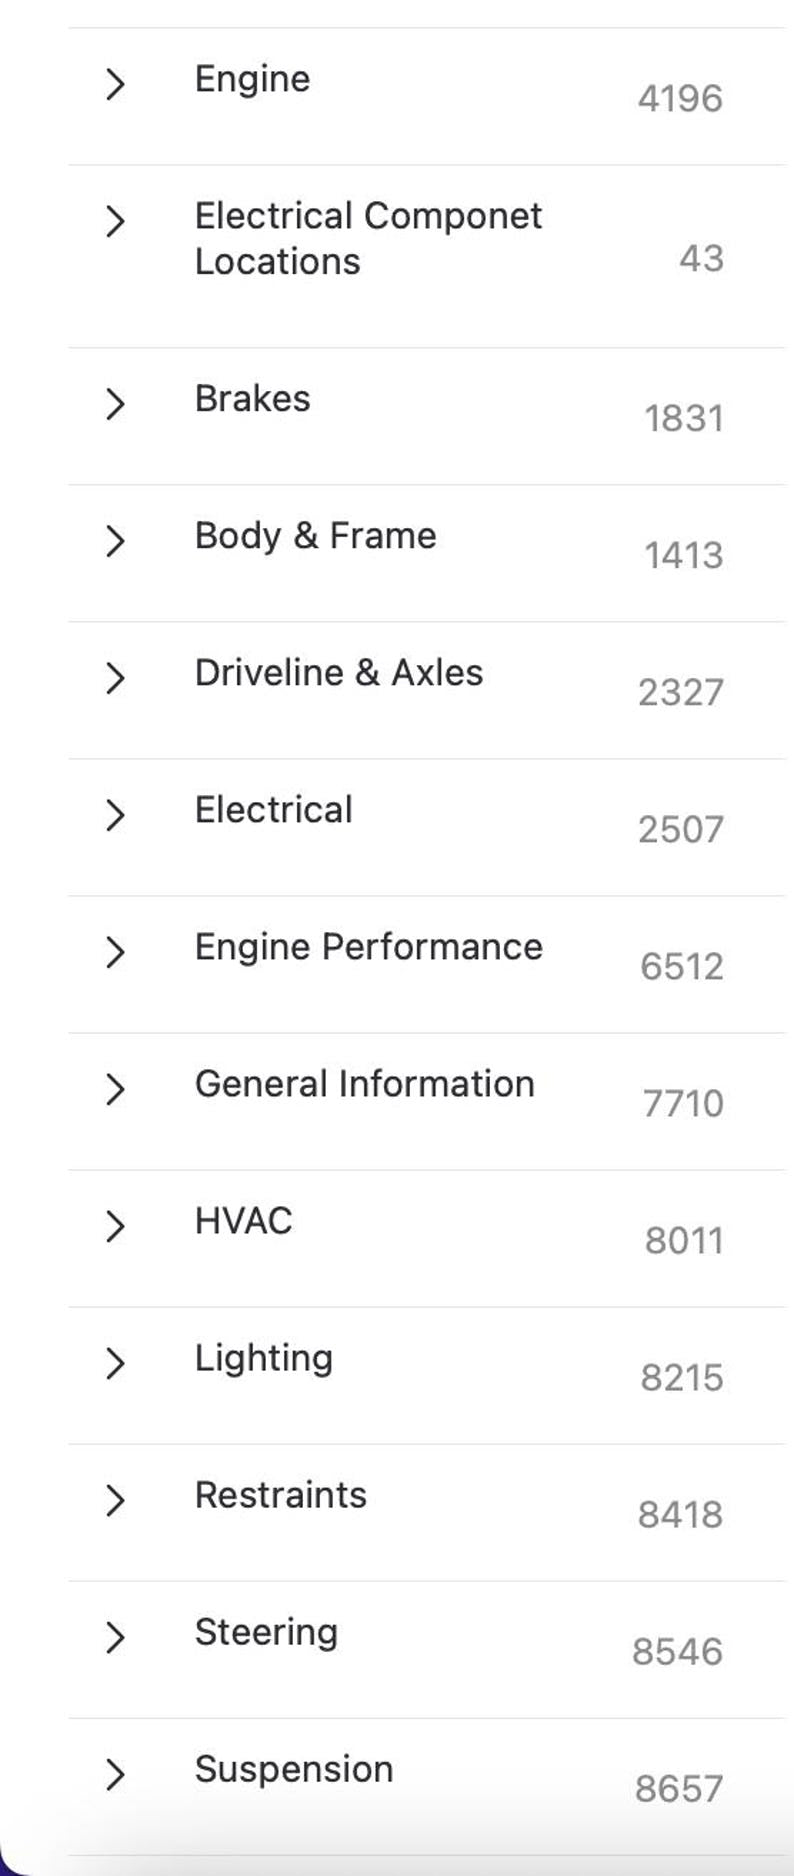Click the Lighting row chevron

[x=115, y=1362]
